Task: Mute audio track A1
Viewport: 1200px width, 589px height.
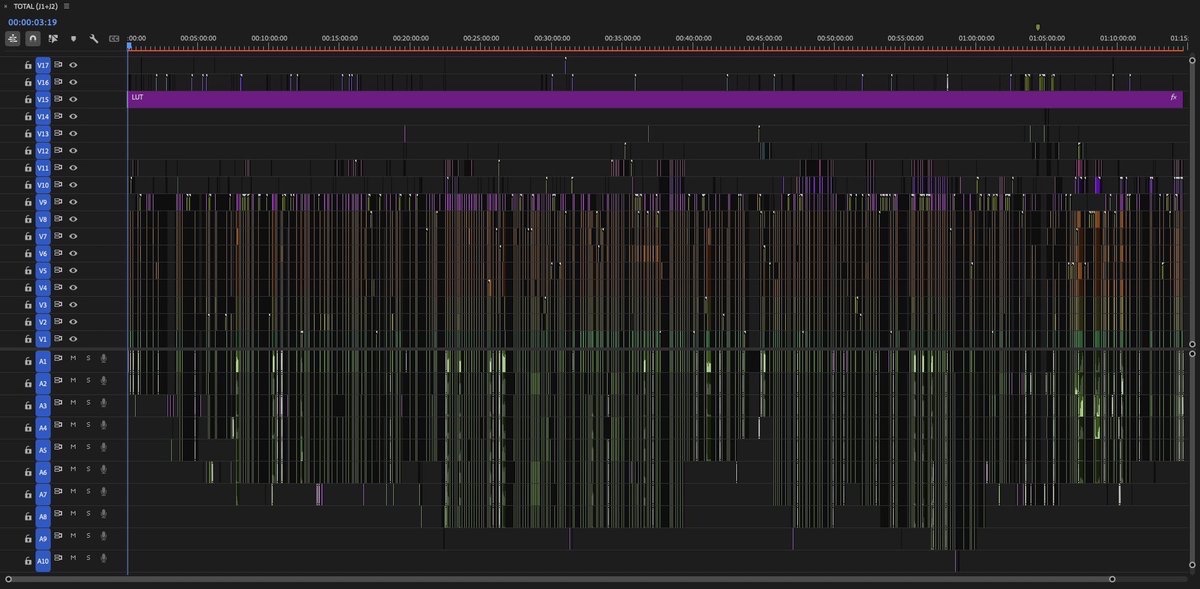Action: (73, 357)
